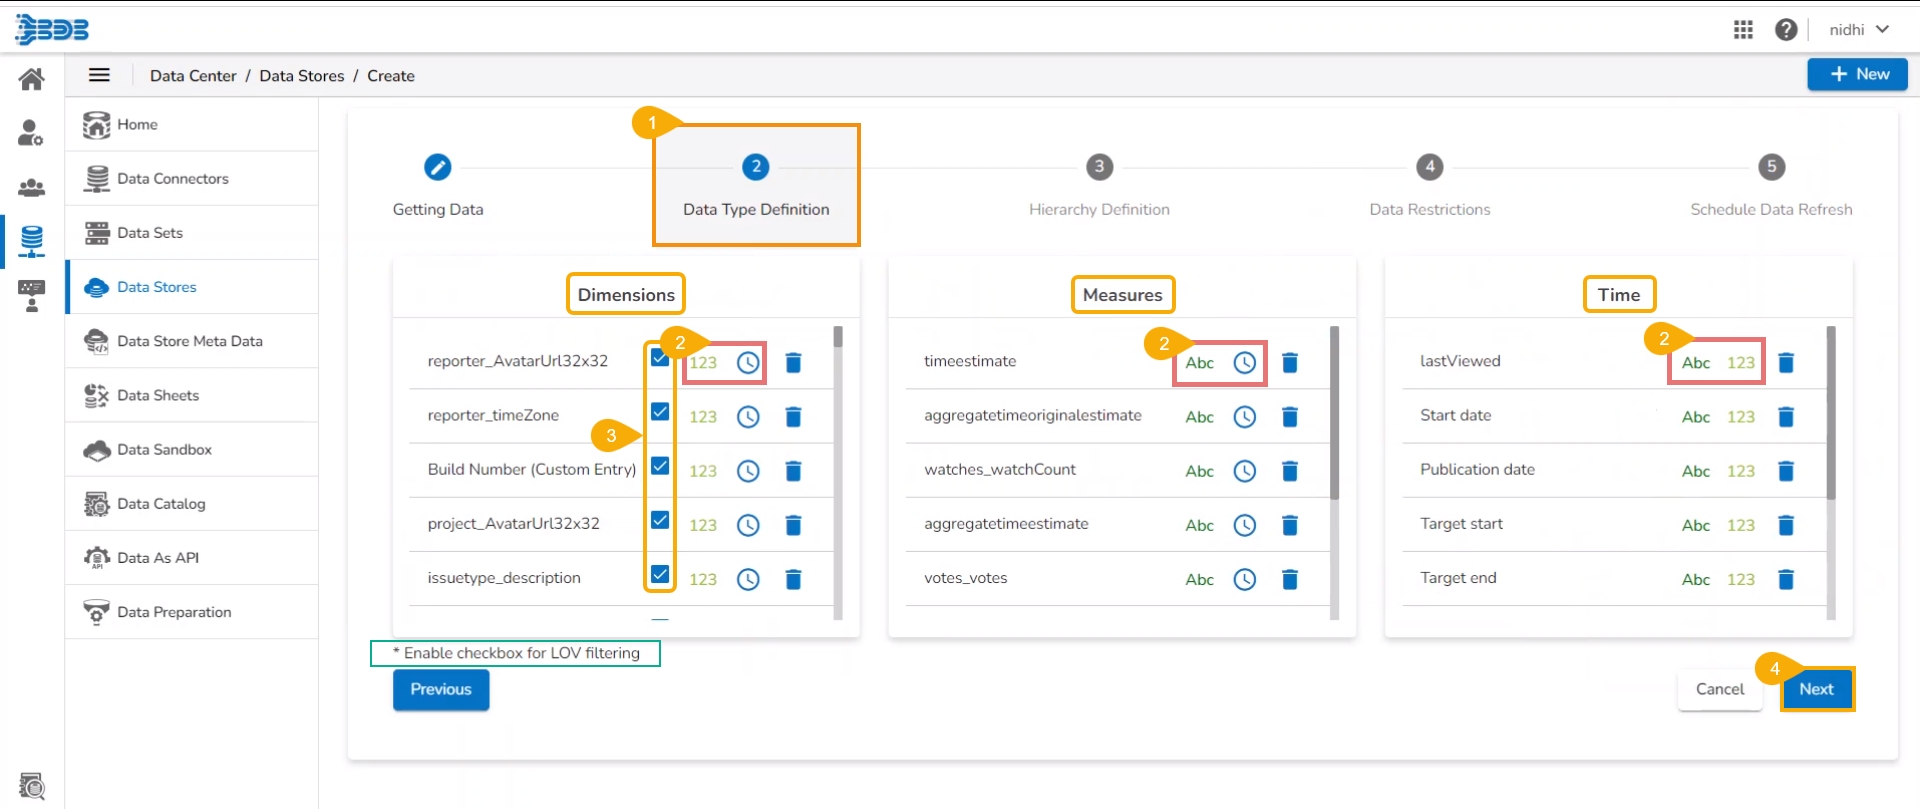
Task: Uncheck LOV filter for reporter_timeZone
Action: [660, 412]
